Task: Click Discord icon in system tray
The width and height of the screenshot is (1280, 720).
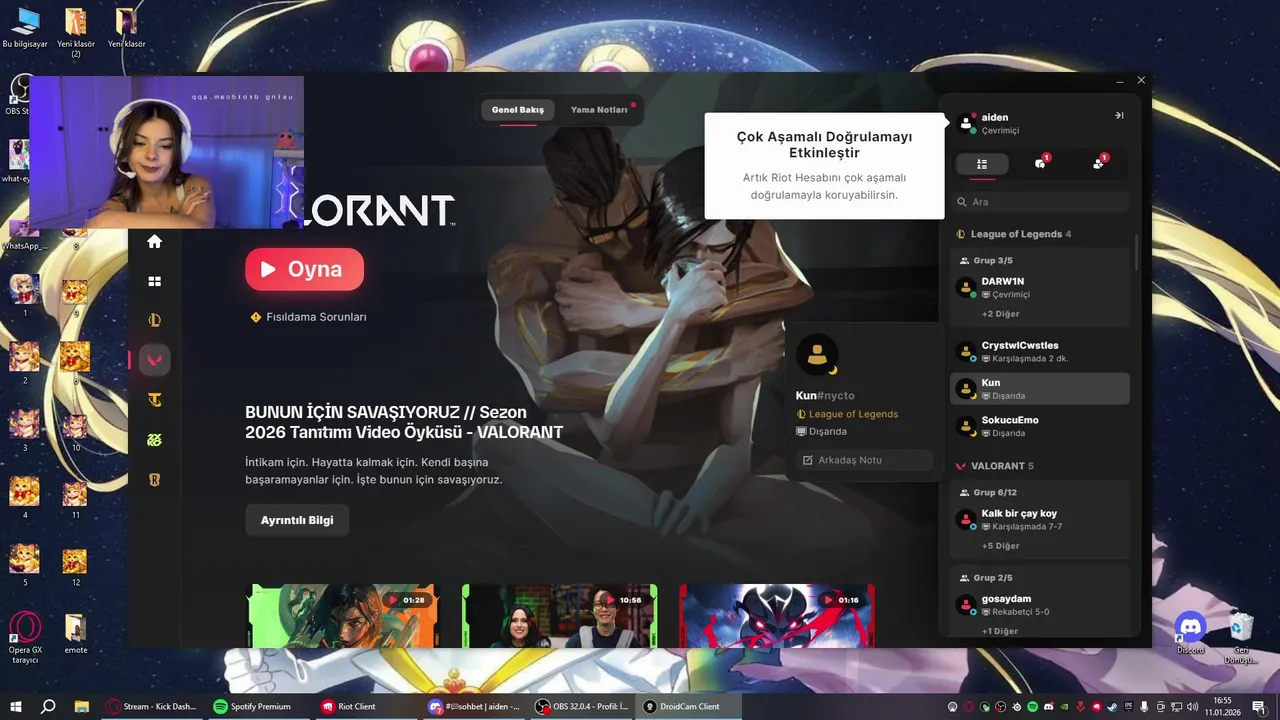Action: (x=1049, y=707)
